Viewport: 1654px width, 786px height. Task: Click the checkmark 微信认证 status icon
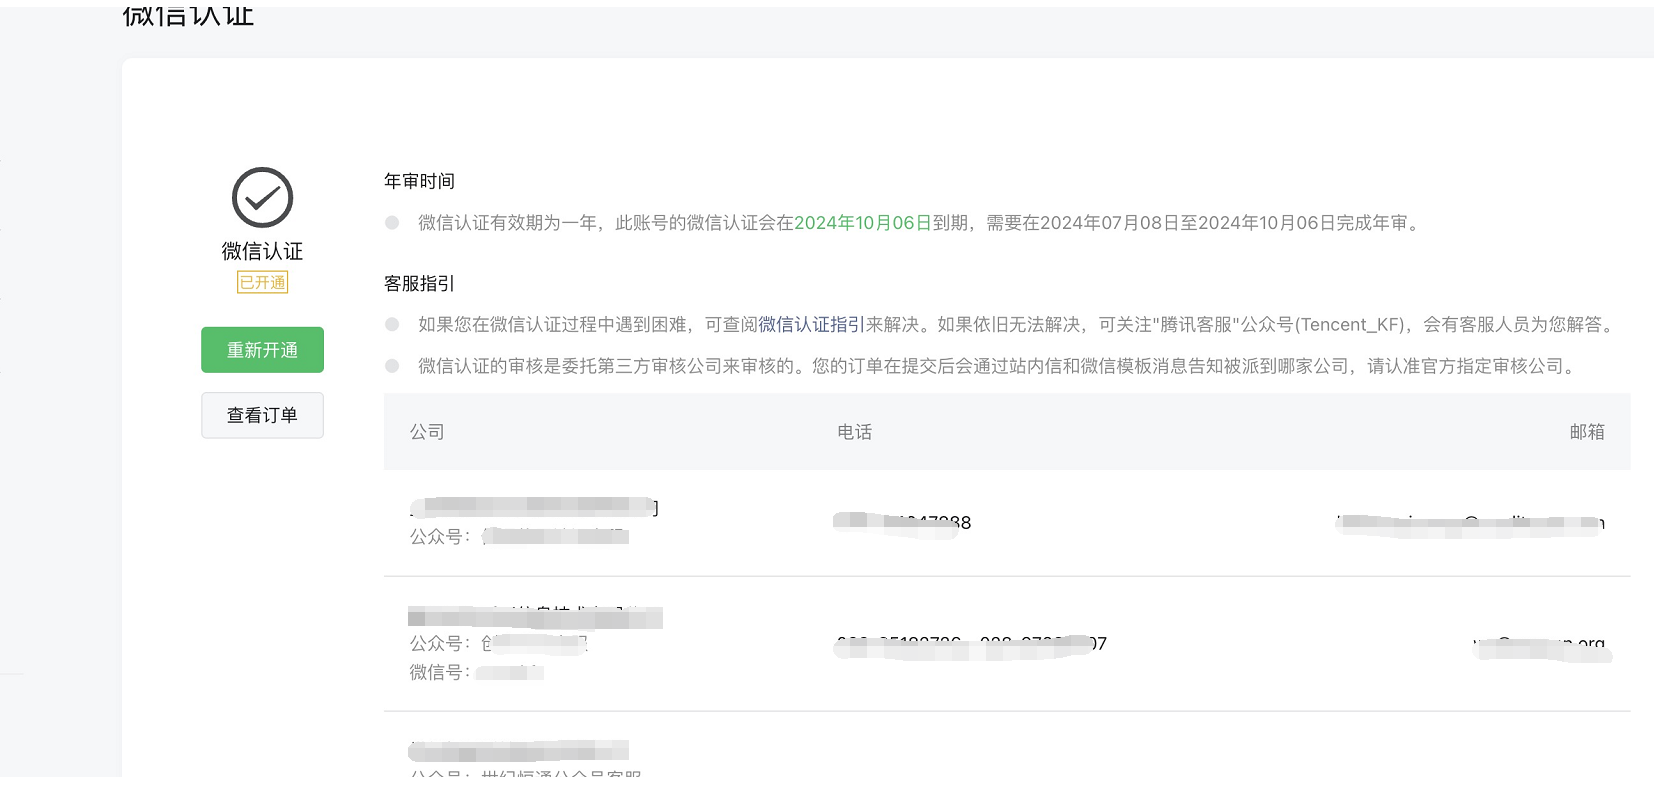click(262, 197)
